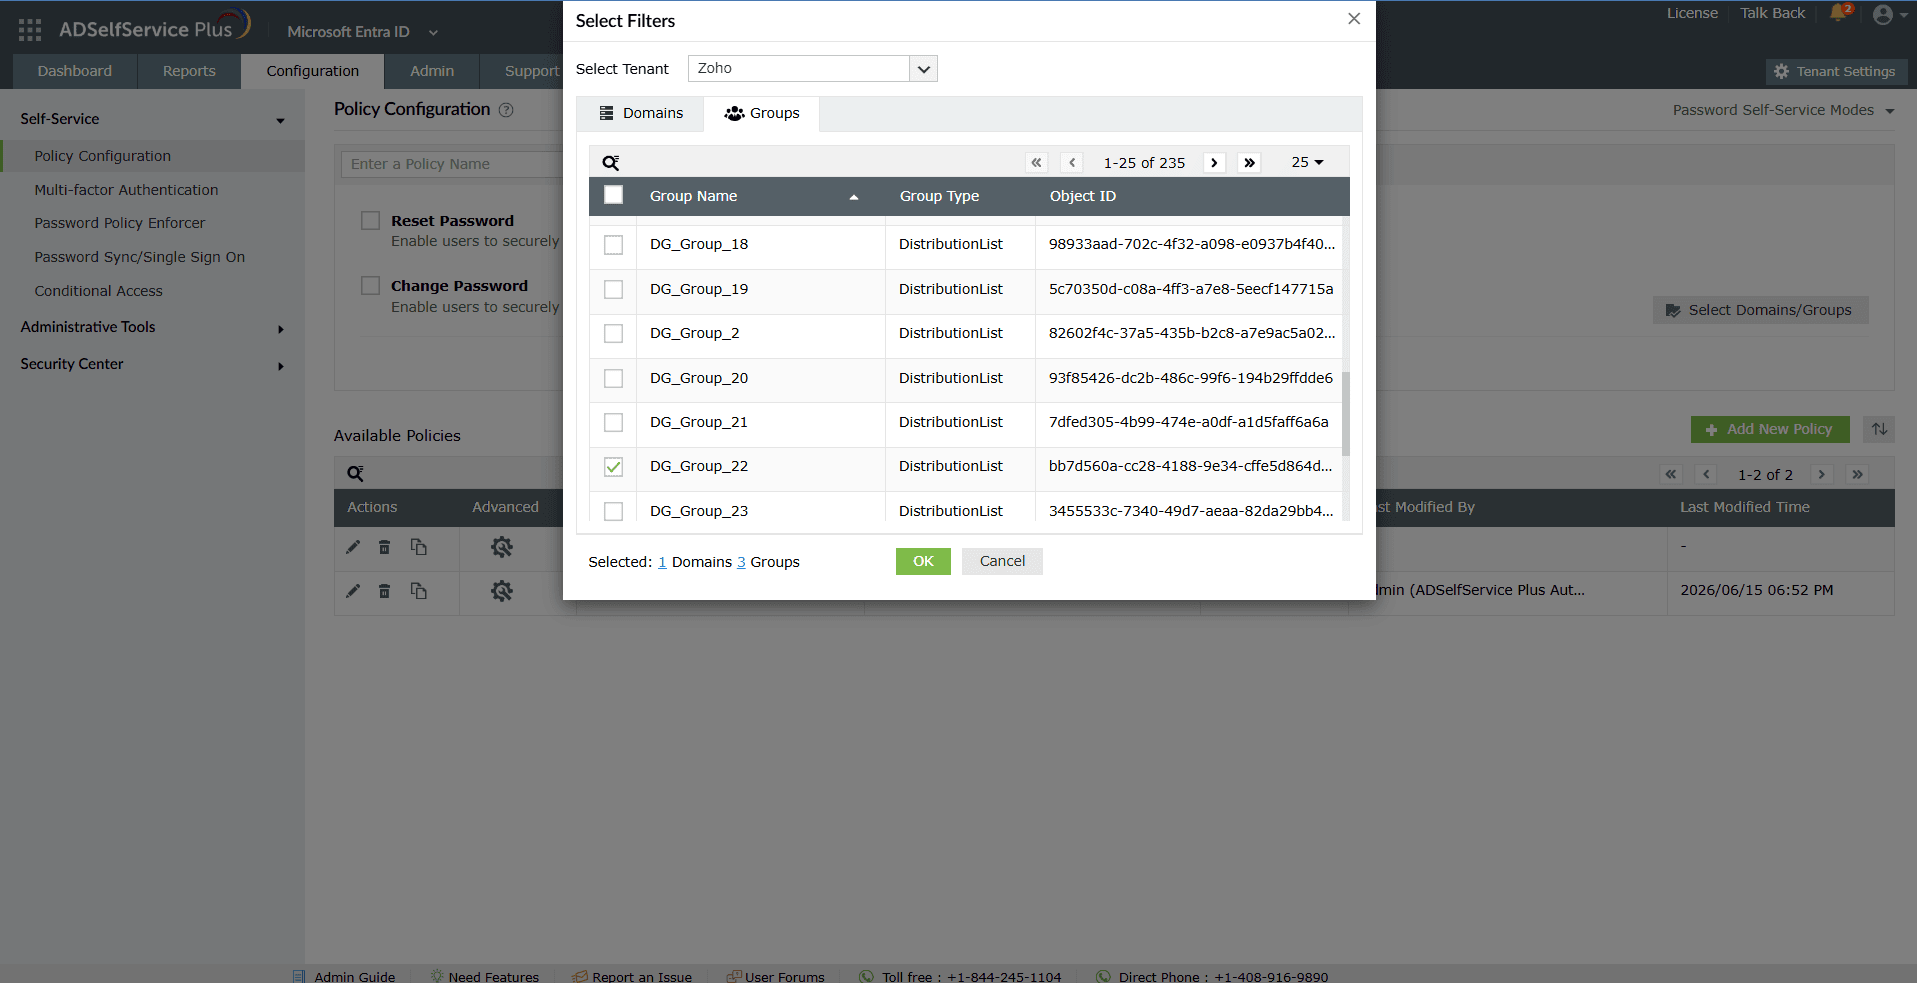Click Add New Policy button
The image size is (1917, 983).
[x=1770, y=429]
